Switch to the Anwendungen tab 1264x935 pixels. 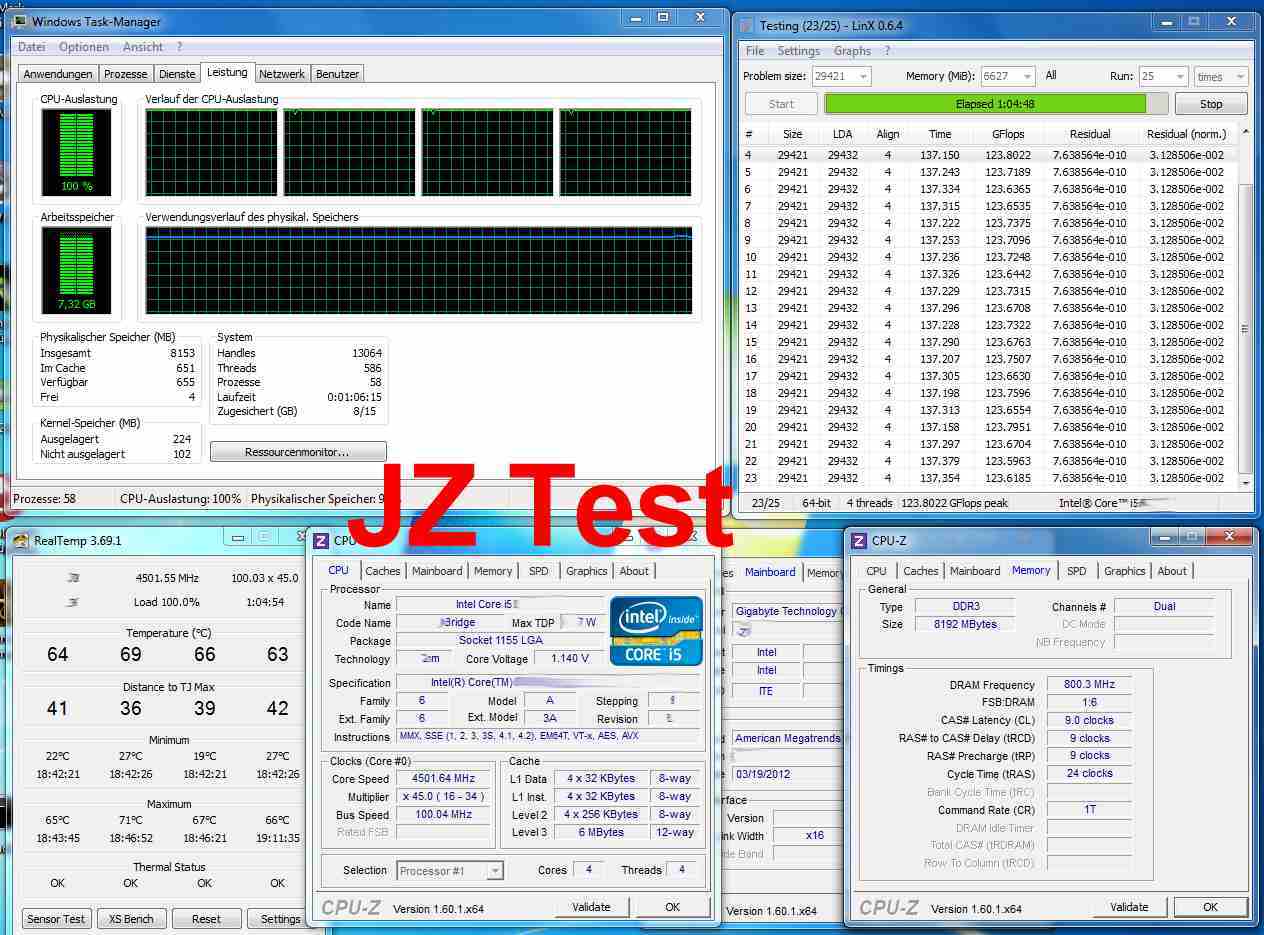[x=58, y=74]
